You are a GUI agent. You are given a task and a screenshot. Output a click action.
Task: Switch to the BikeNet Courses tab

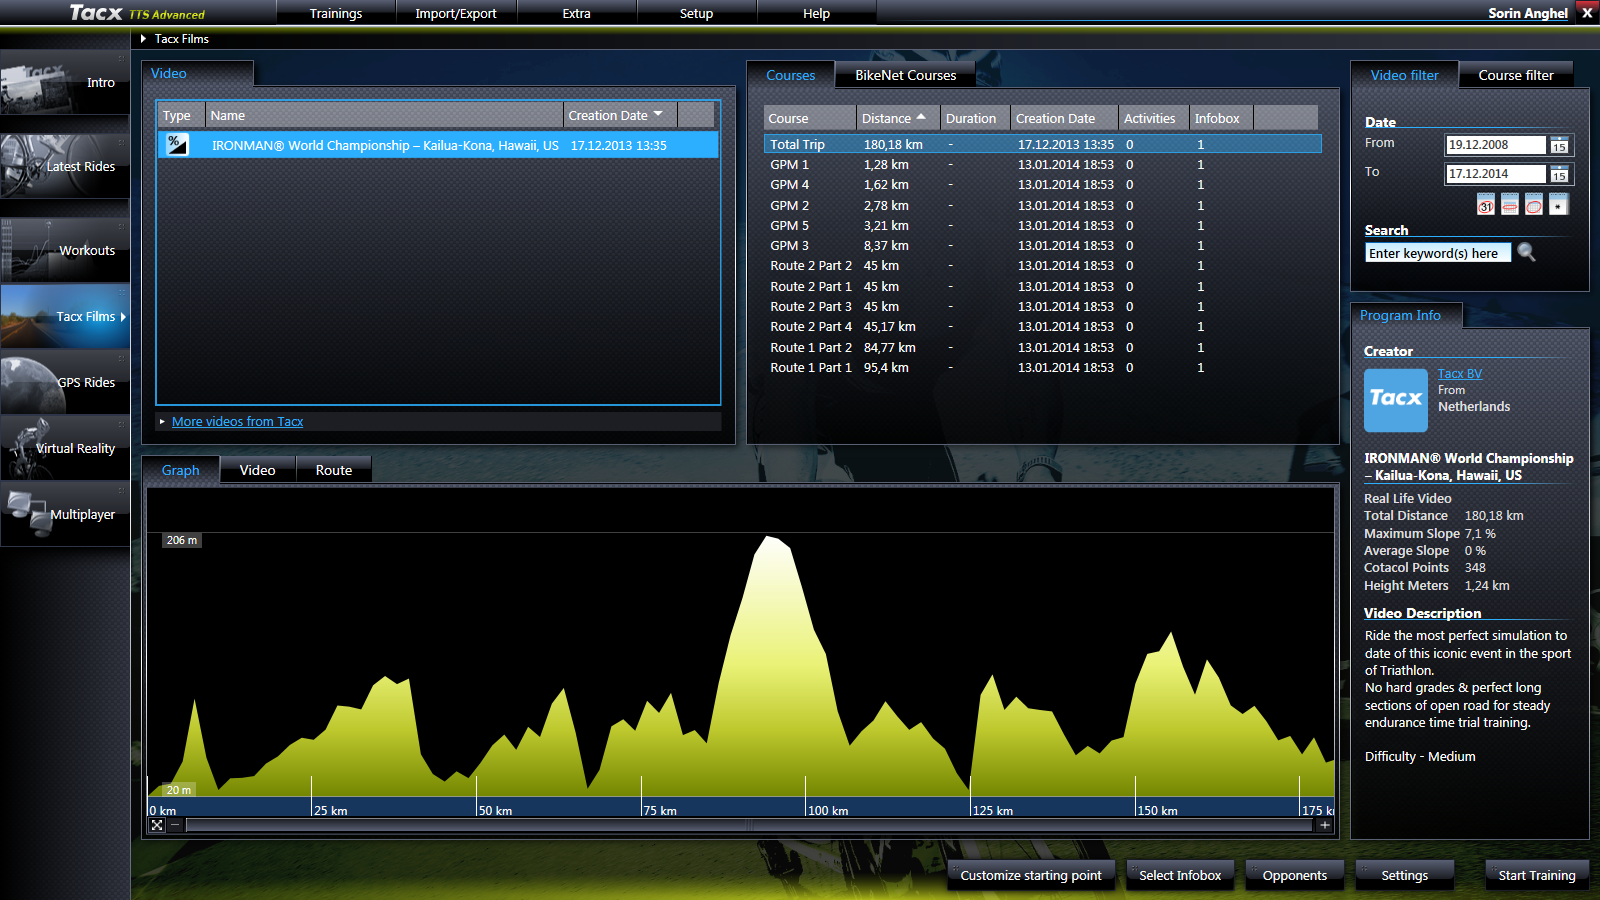tap(906, 75)
